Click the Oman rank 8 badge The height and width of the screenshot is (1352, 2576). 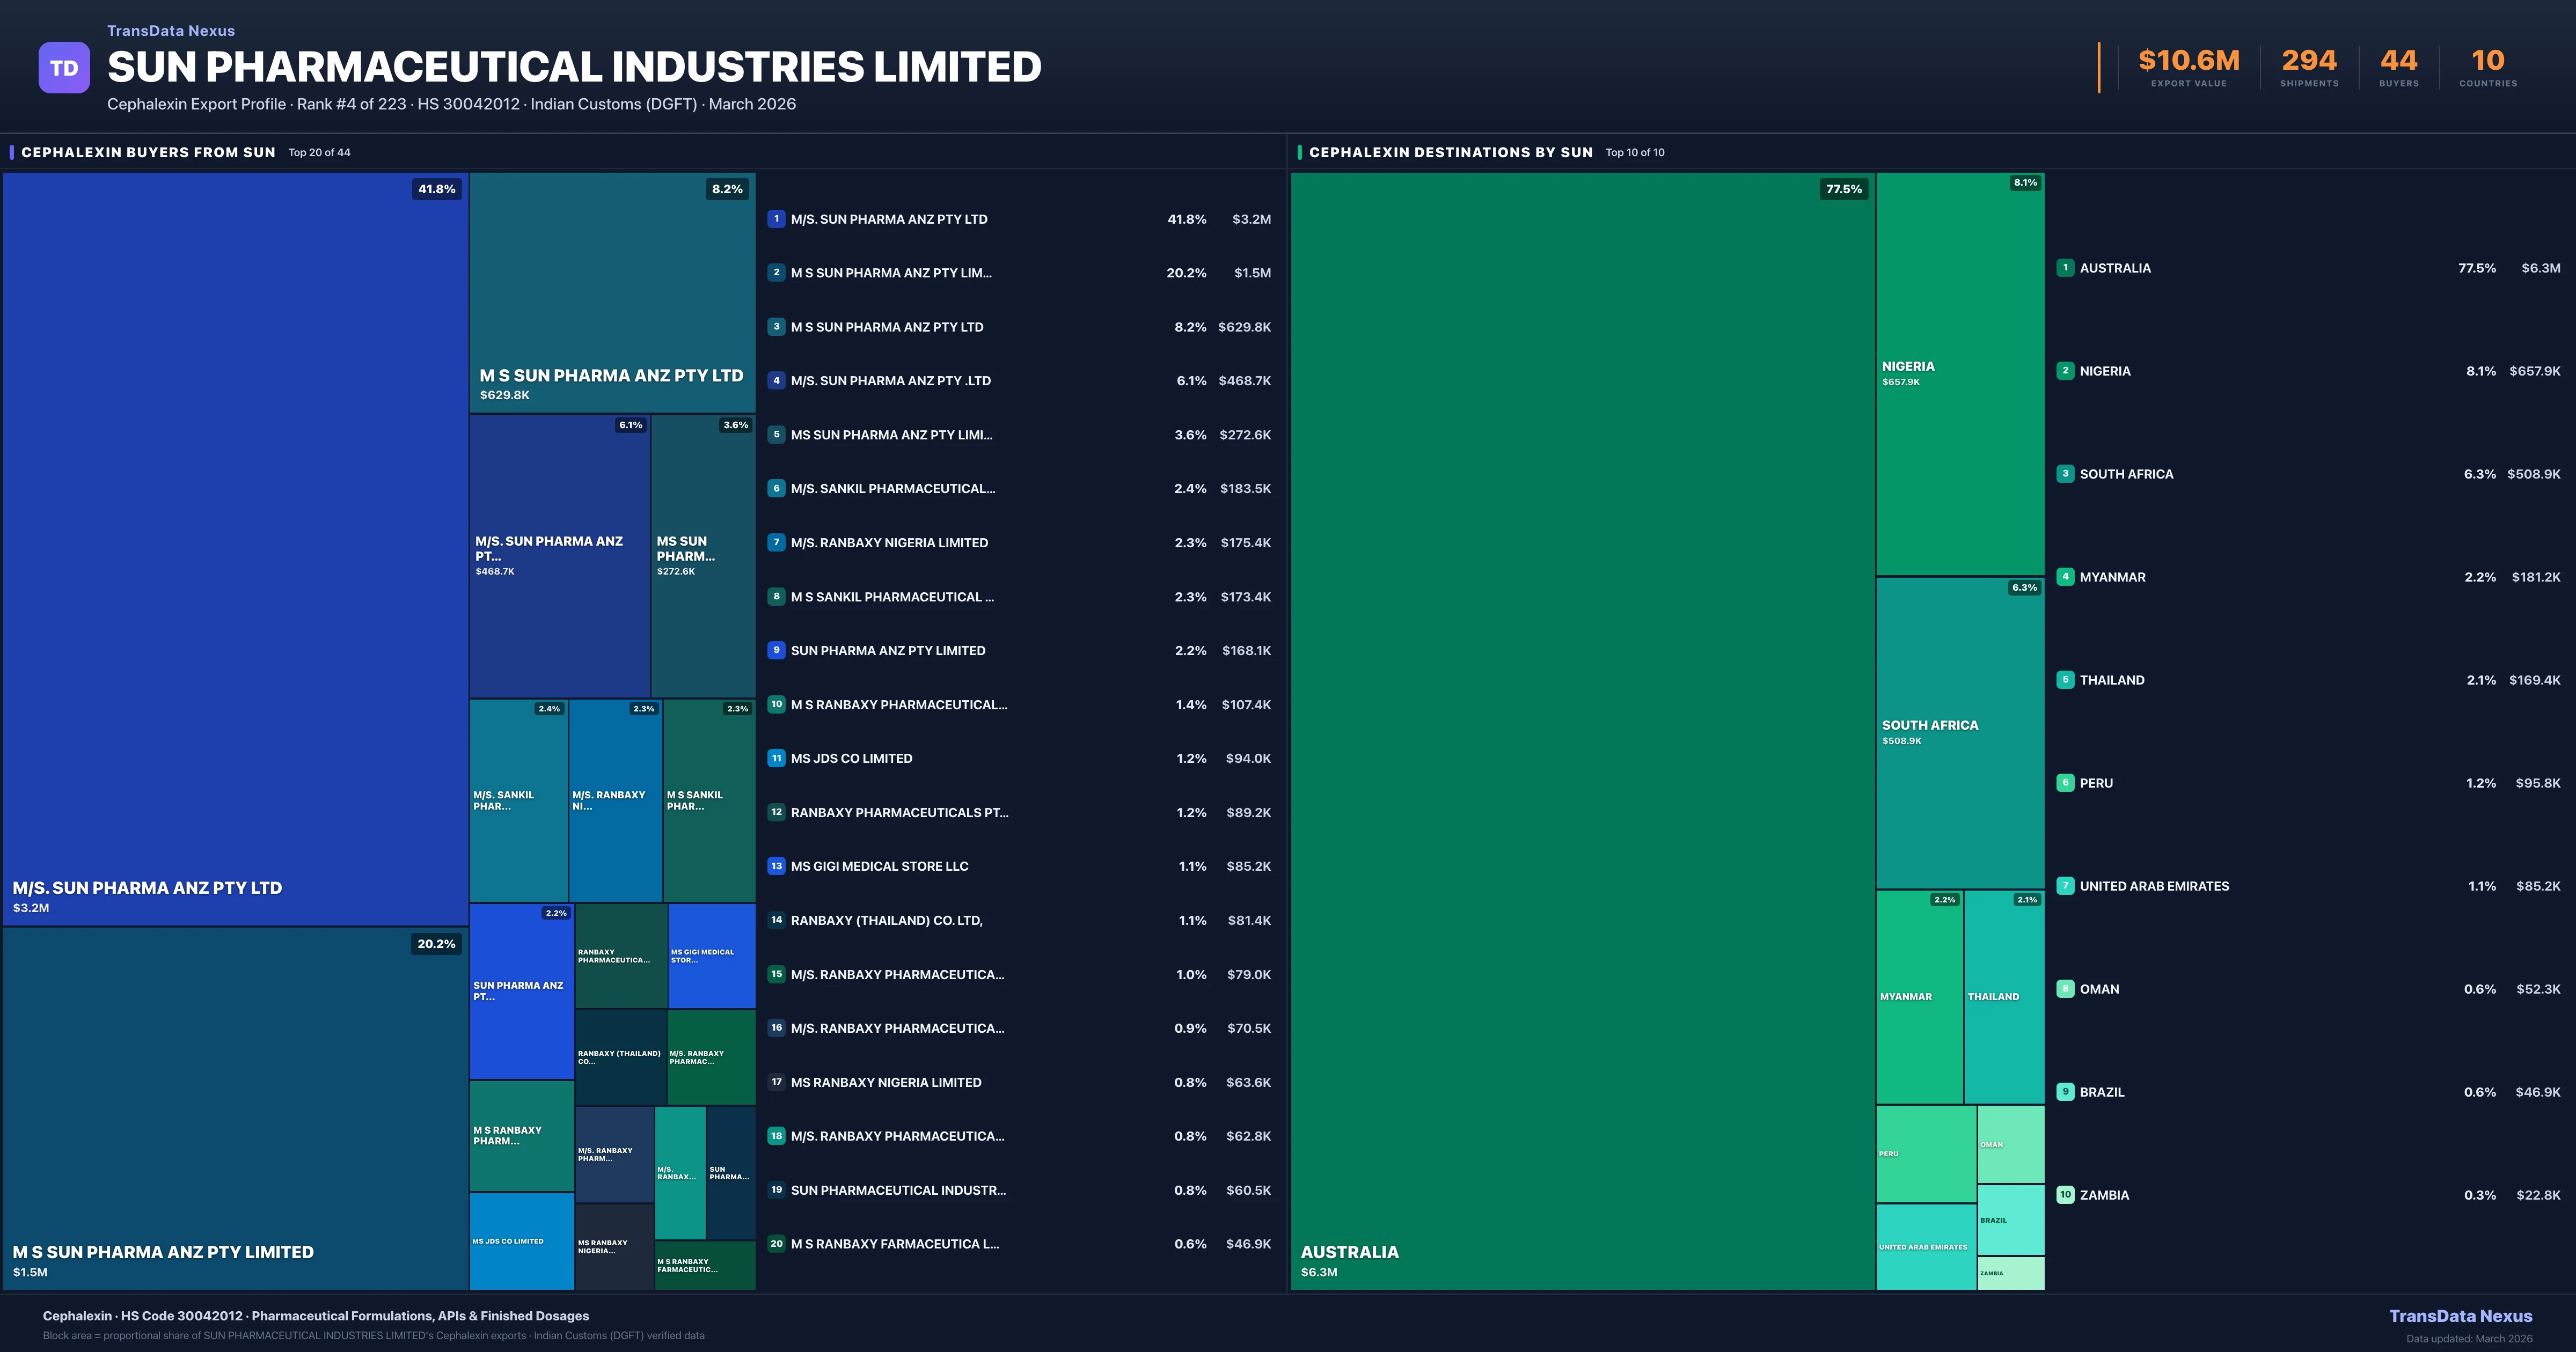2065,989
